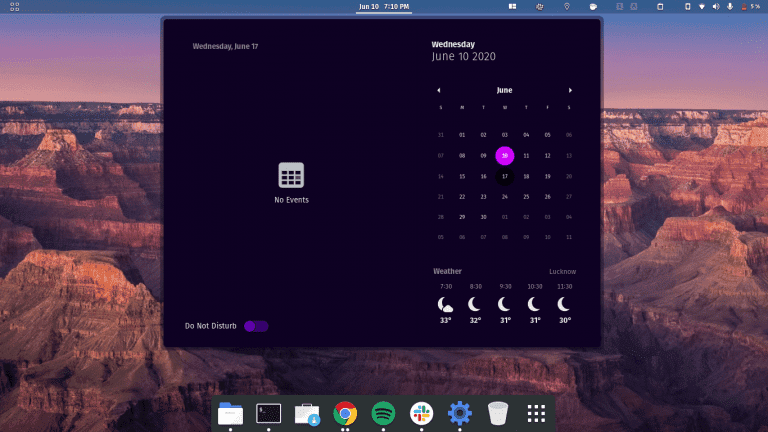
Task: Open Settings gear in the dock
Action: point(459,413)
